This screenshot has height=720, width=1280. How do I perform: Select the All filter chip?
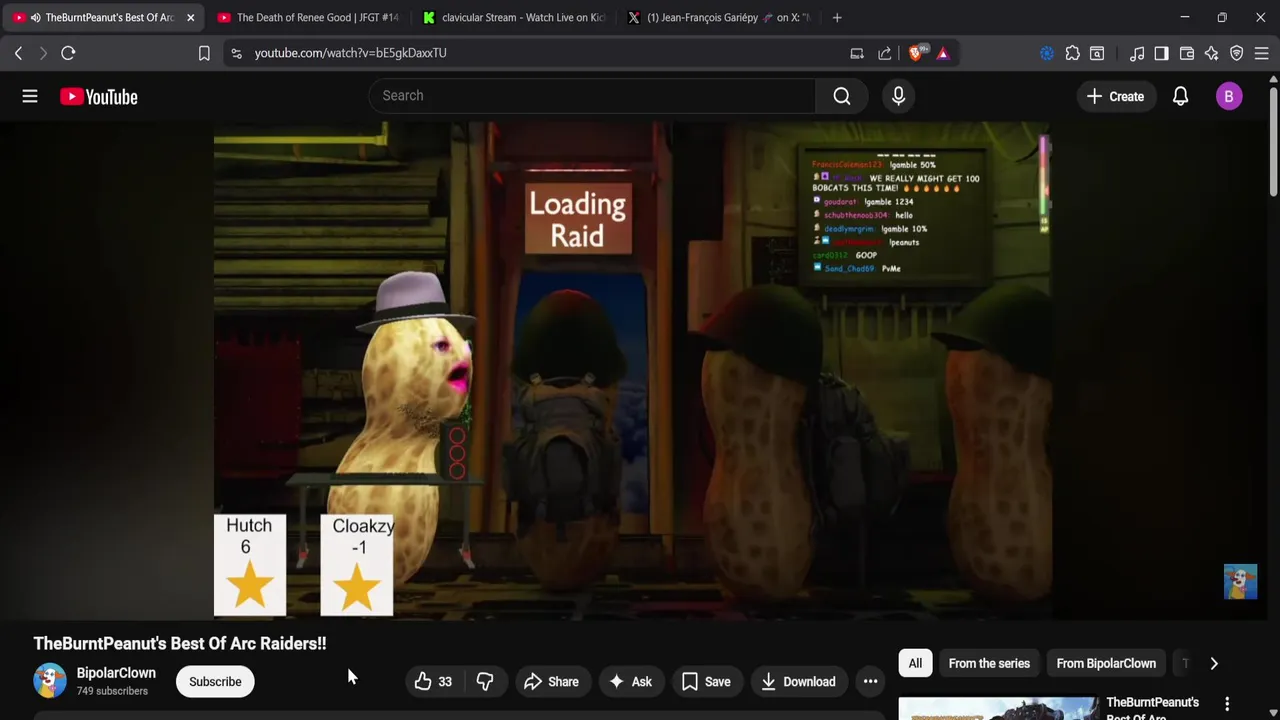click(x=915, y=663)
